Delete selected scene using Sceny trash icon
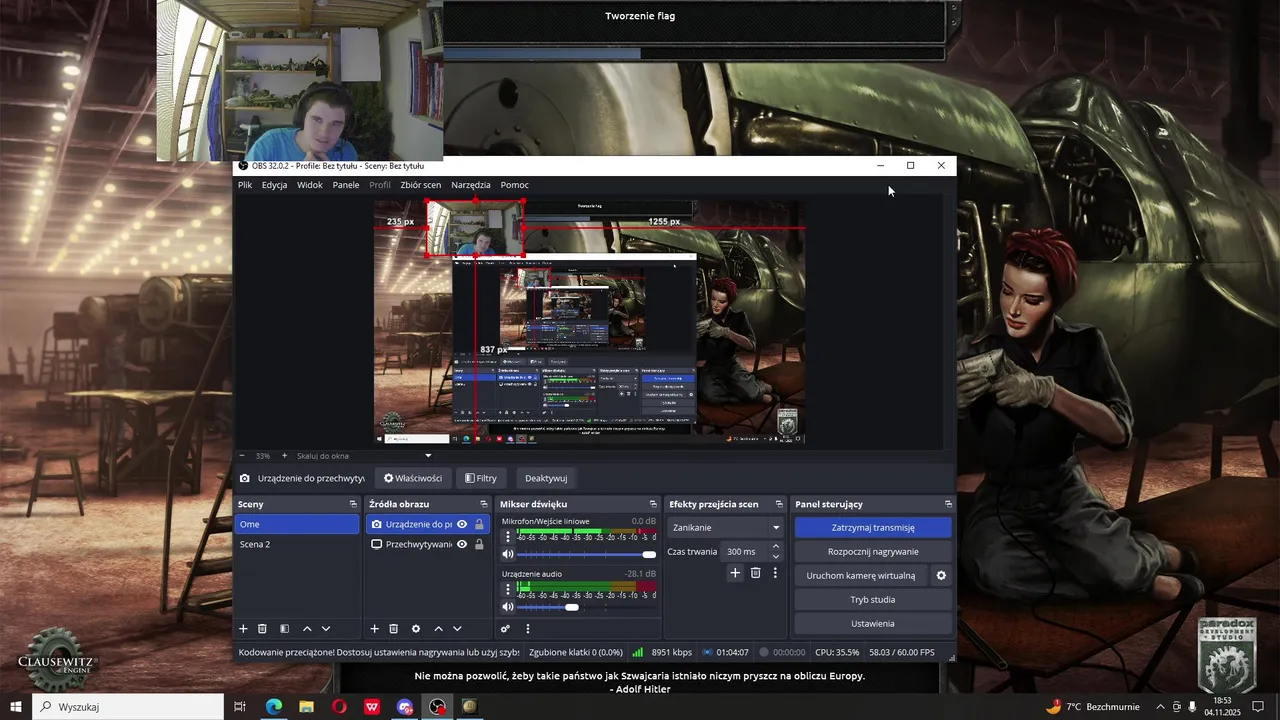 click(263, 629)
